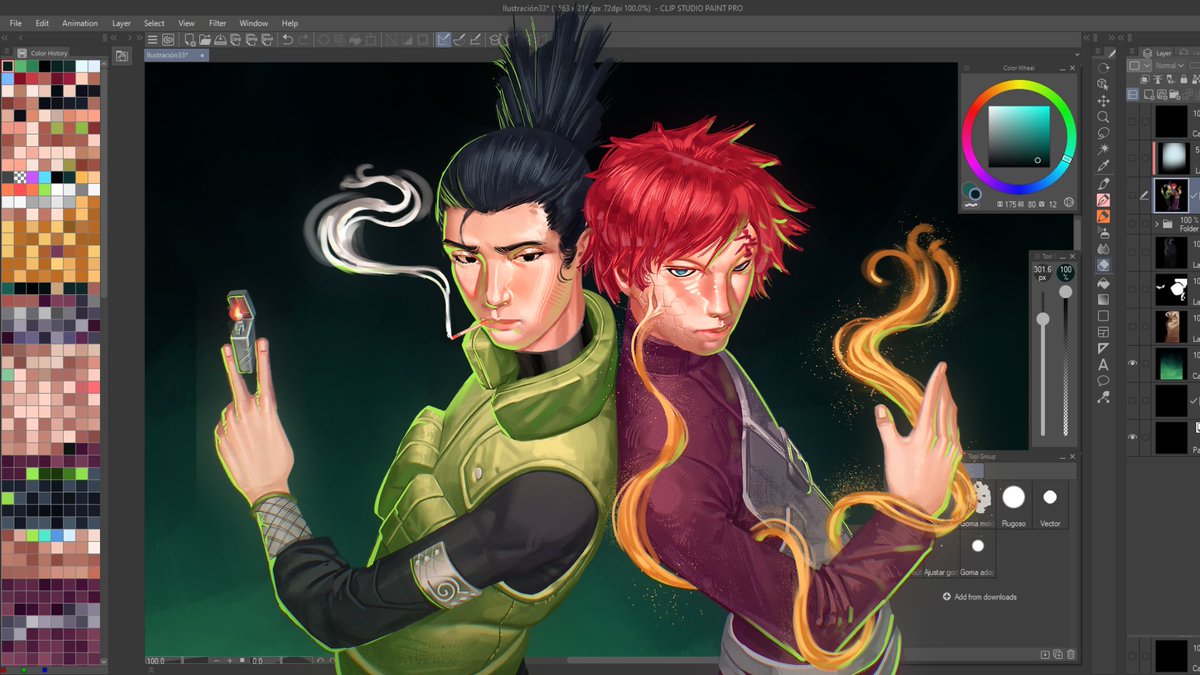Select the Text tool
The height and width of the screenshot is (675, 1200).
pyautogui.click(x=1103, y=365)
